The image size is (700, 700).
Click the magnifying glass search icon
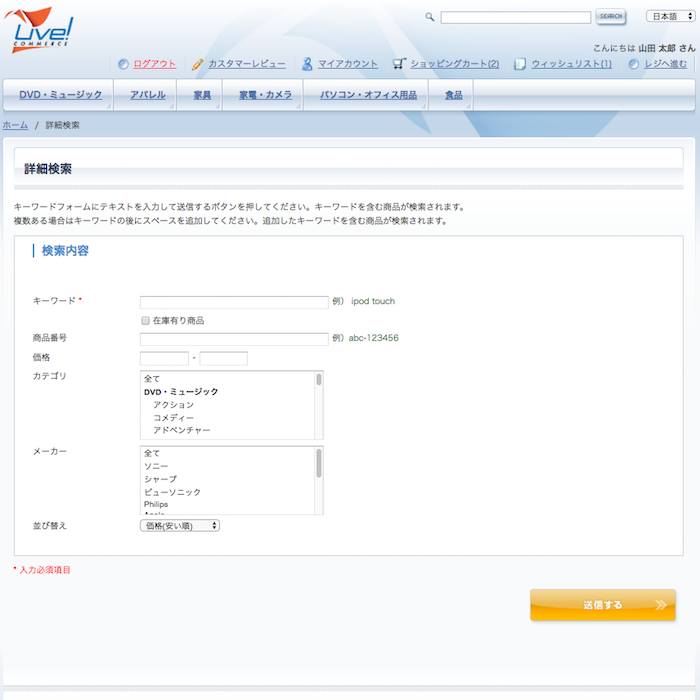tap(430, 17)
